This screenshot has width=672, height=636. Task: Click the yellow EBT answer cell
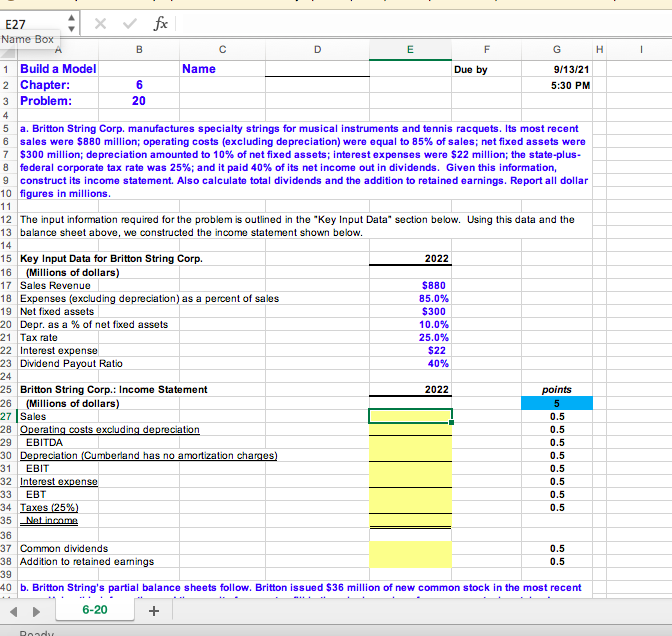point(410,494)
